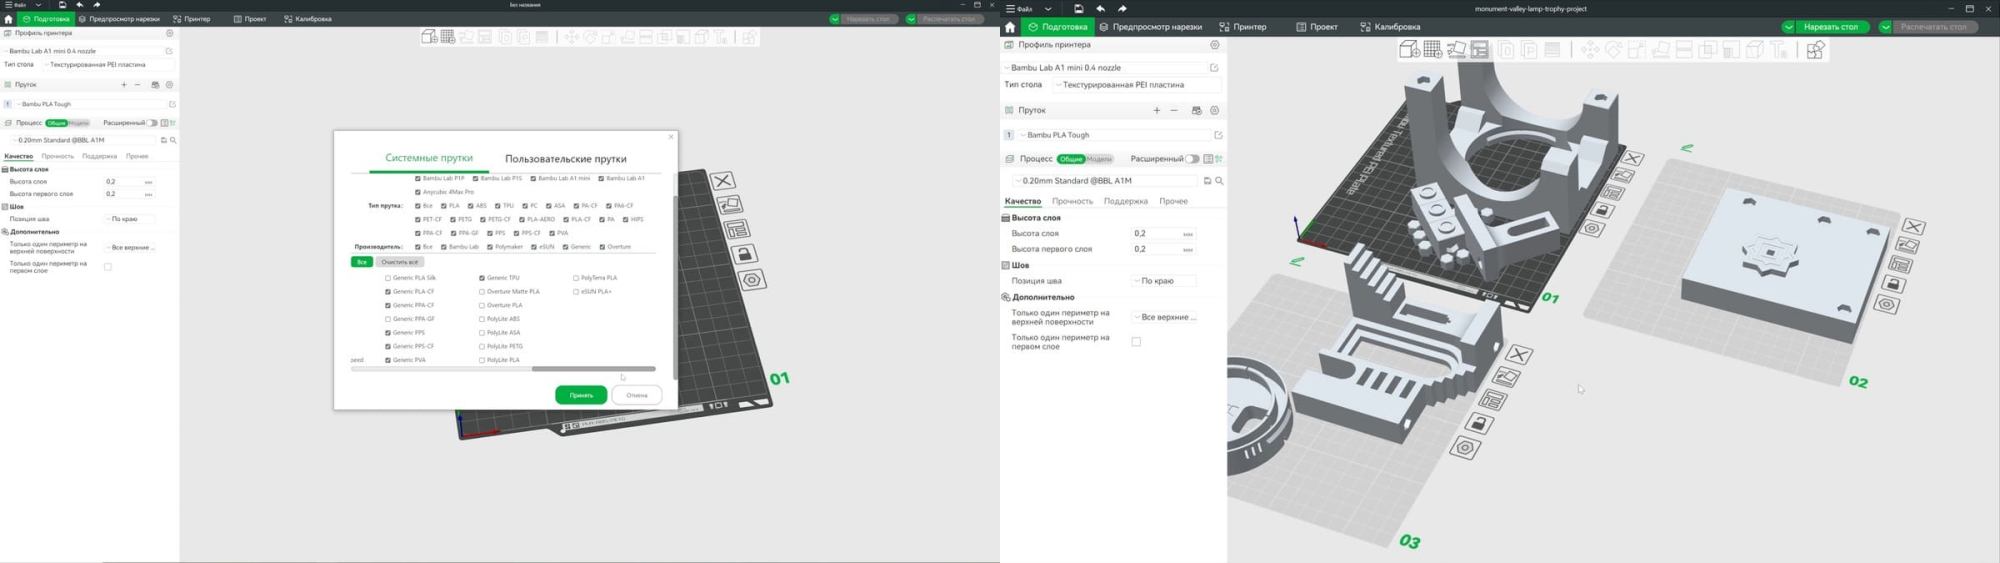Switch to Пользовательские прутки tab in dialog
Viewport: 2000px width, 563px height.
[x=566, y=159]
